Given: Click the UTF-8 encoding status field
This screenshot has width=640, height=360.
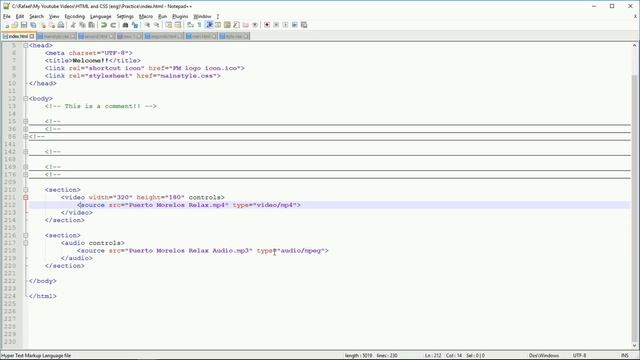Looking at the screenshot, I should pos(579,356).
